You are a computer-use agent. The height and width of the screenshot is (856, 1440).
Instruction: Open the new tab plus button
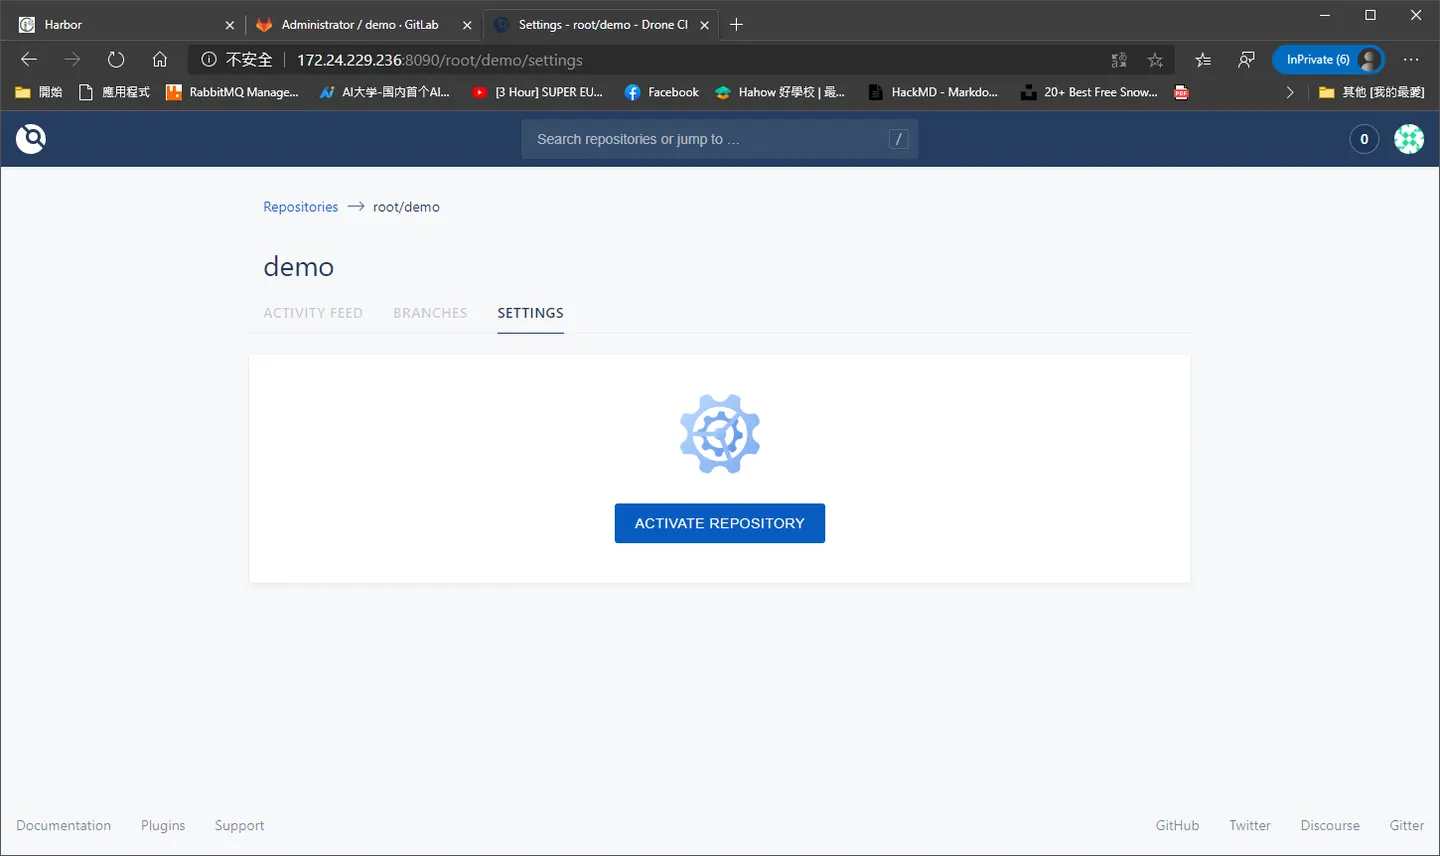(x=737, y=25)
